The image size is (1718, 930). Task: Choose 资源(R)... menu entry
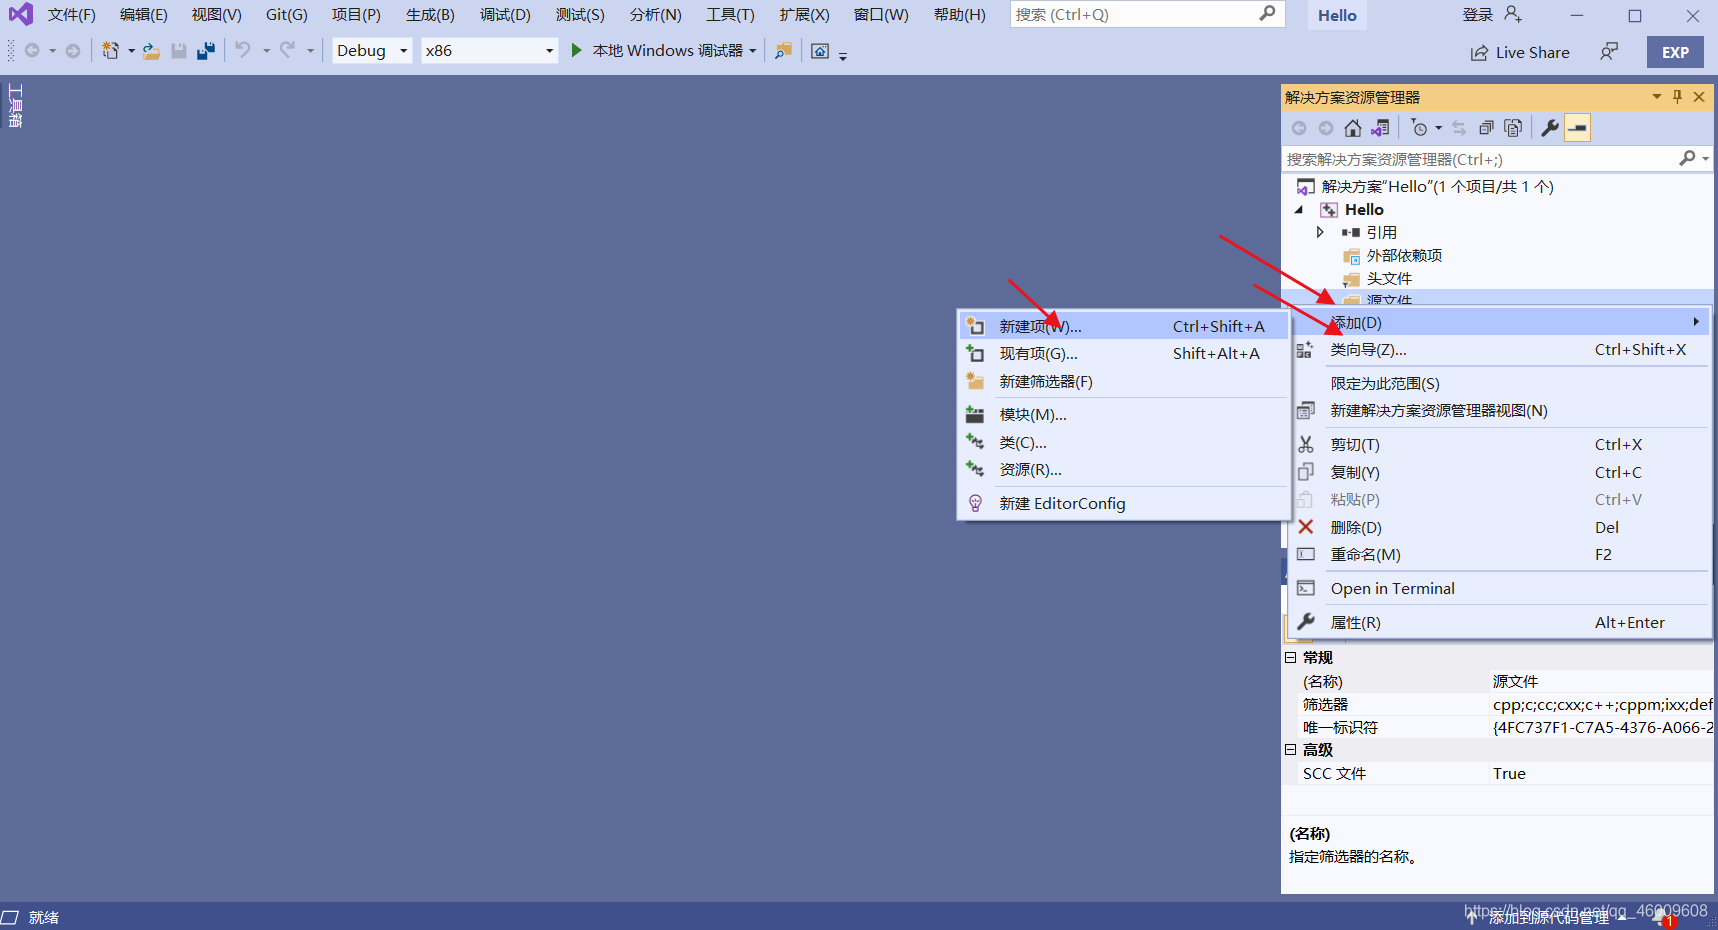[1123, 470]
